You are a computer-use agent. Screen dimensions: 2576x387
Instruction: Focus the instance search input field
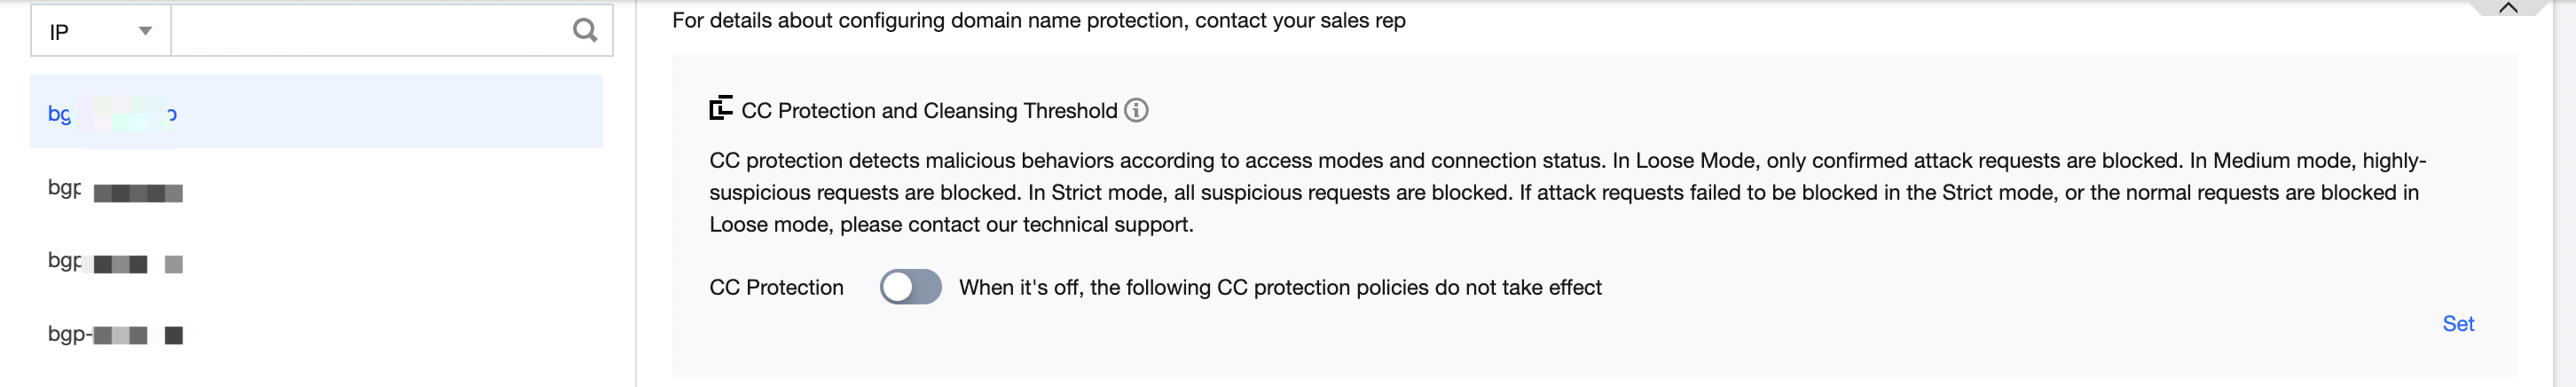pyautogui.click(x=370, y=31)
